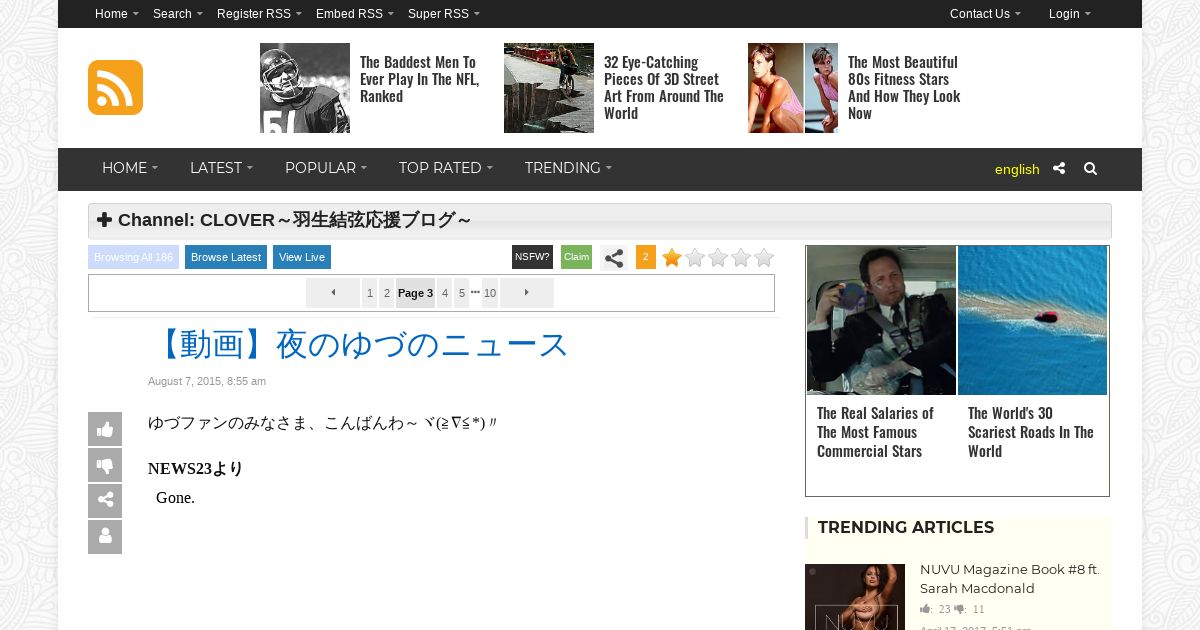Open POPULAR menu
This screenshot has height=630, width=1200.
pyautogui.click(x=326, y=168)
